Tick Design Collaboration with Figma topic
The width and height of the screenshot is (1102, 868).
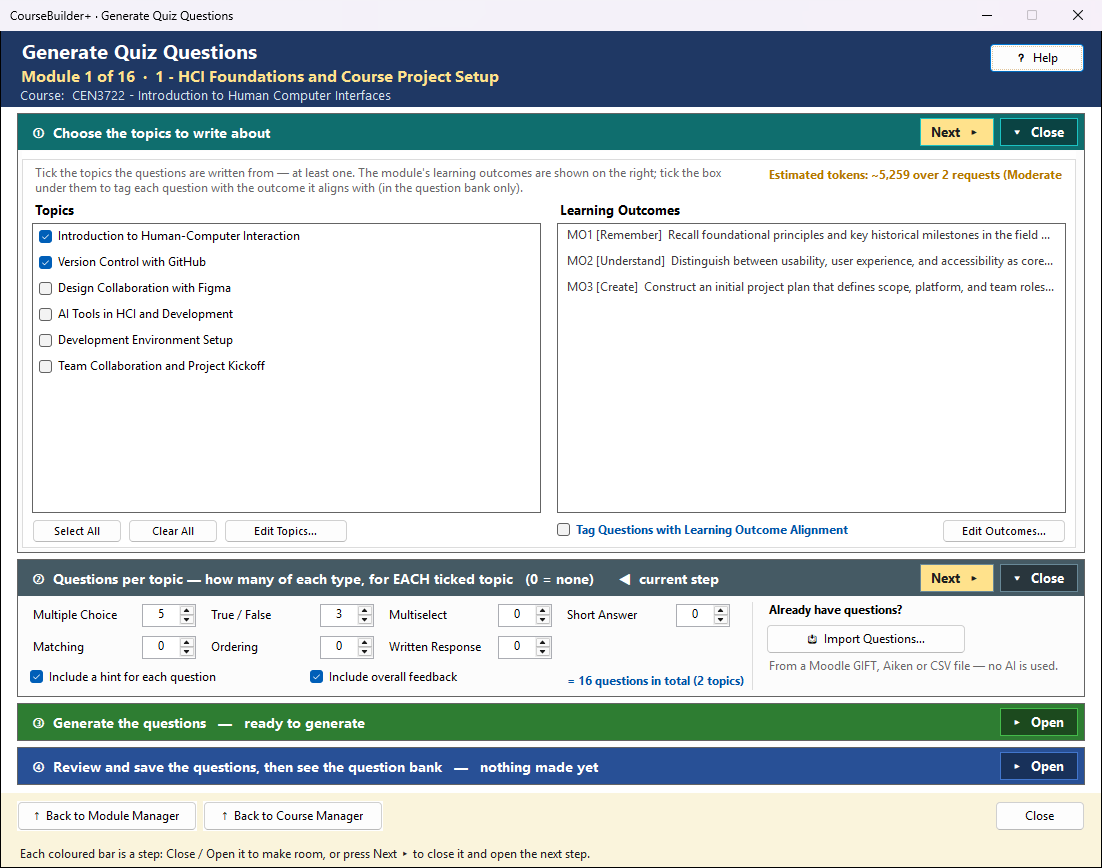click(46, 288)
